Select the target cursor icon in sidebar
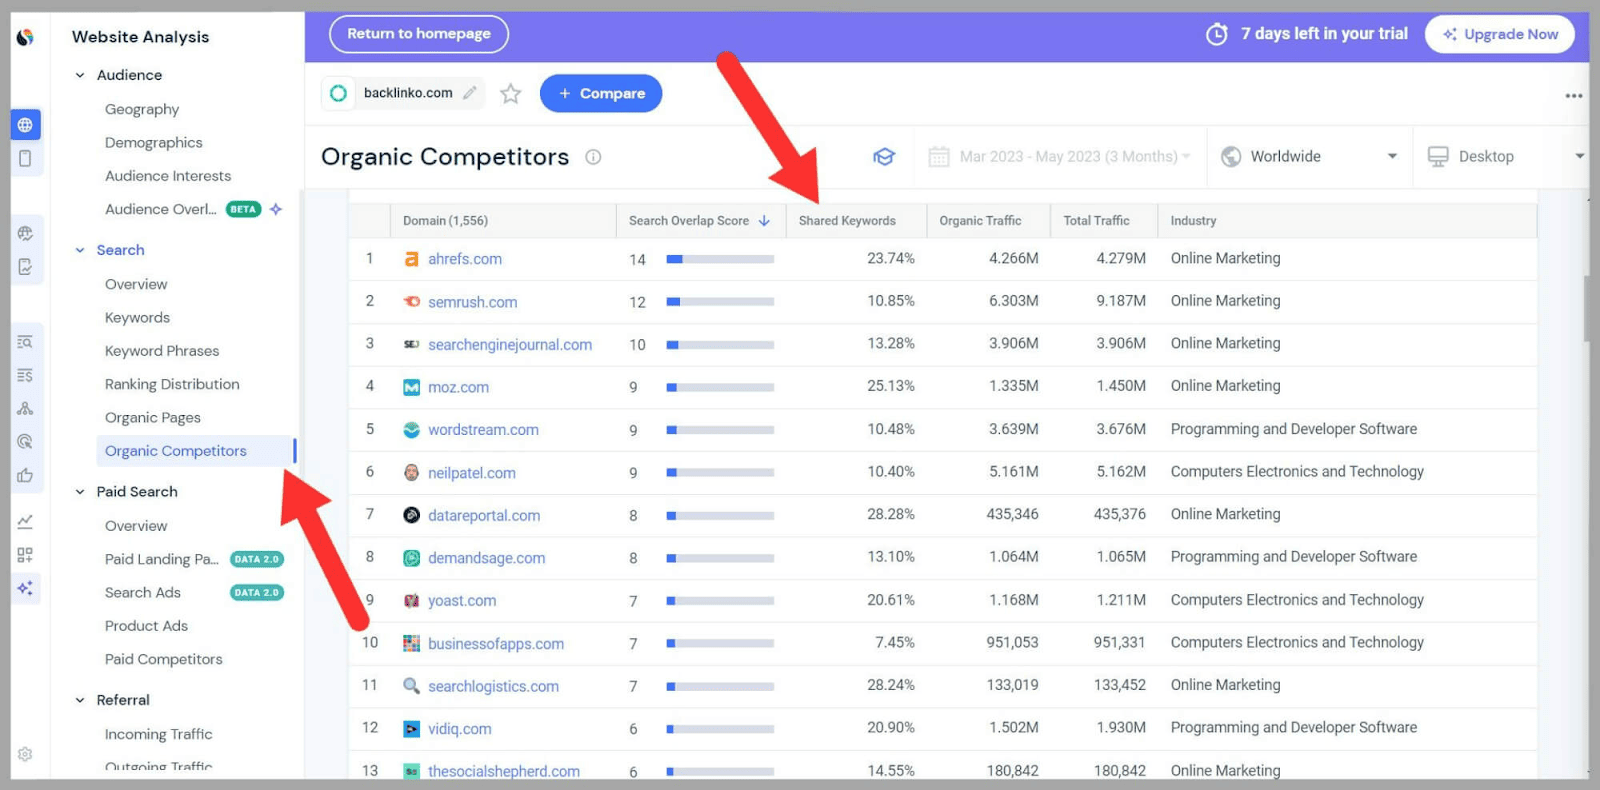The height and width of the screenshot is (790, 1600). click(25, 441)
